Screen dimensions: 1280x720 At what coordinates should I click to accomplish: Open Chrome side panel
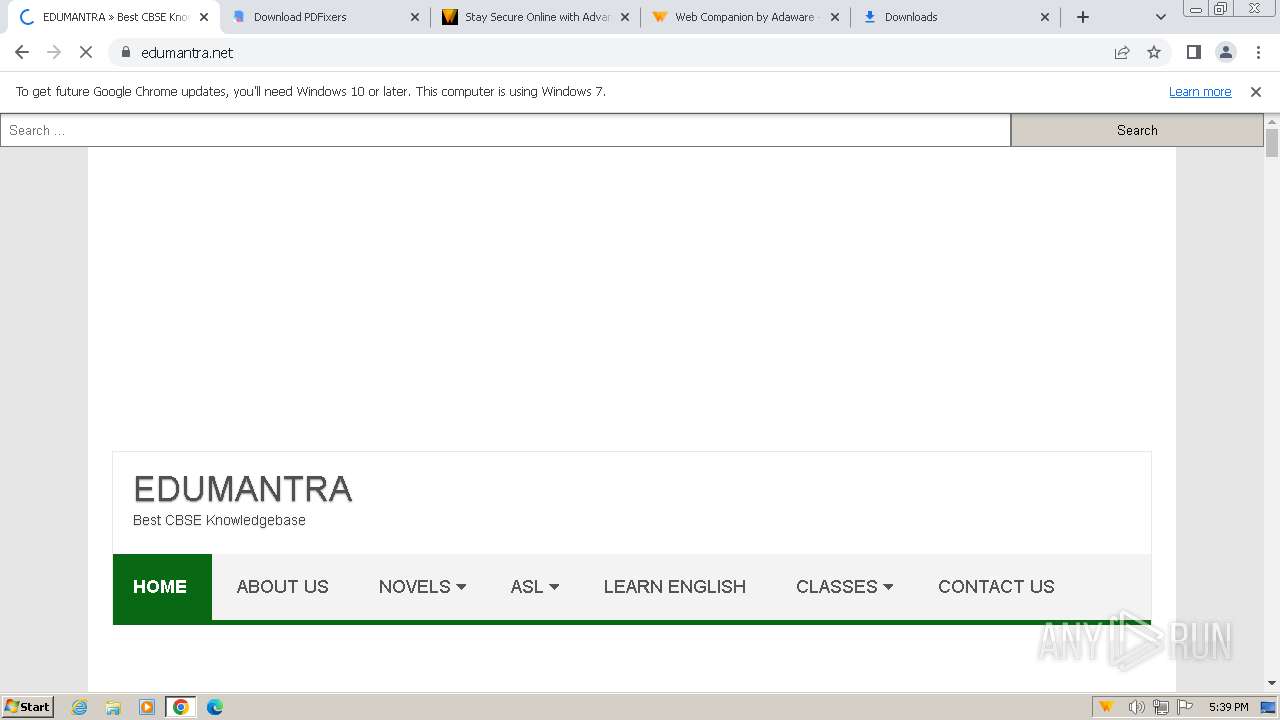coord(1193,52)
